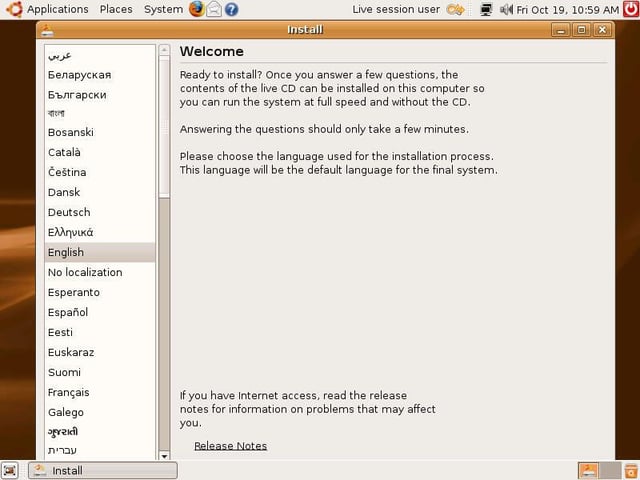Click the Install window title bar icon
This screenshot has width=640, height=480.
[47, 30]
